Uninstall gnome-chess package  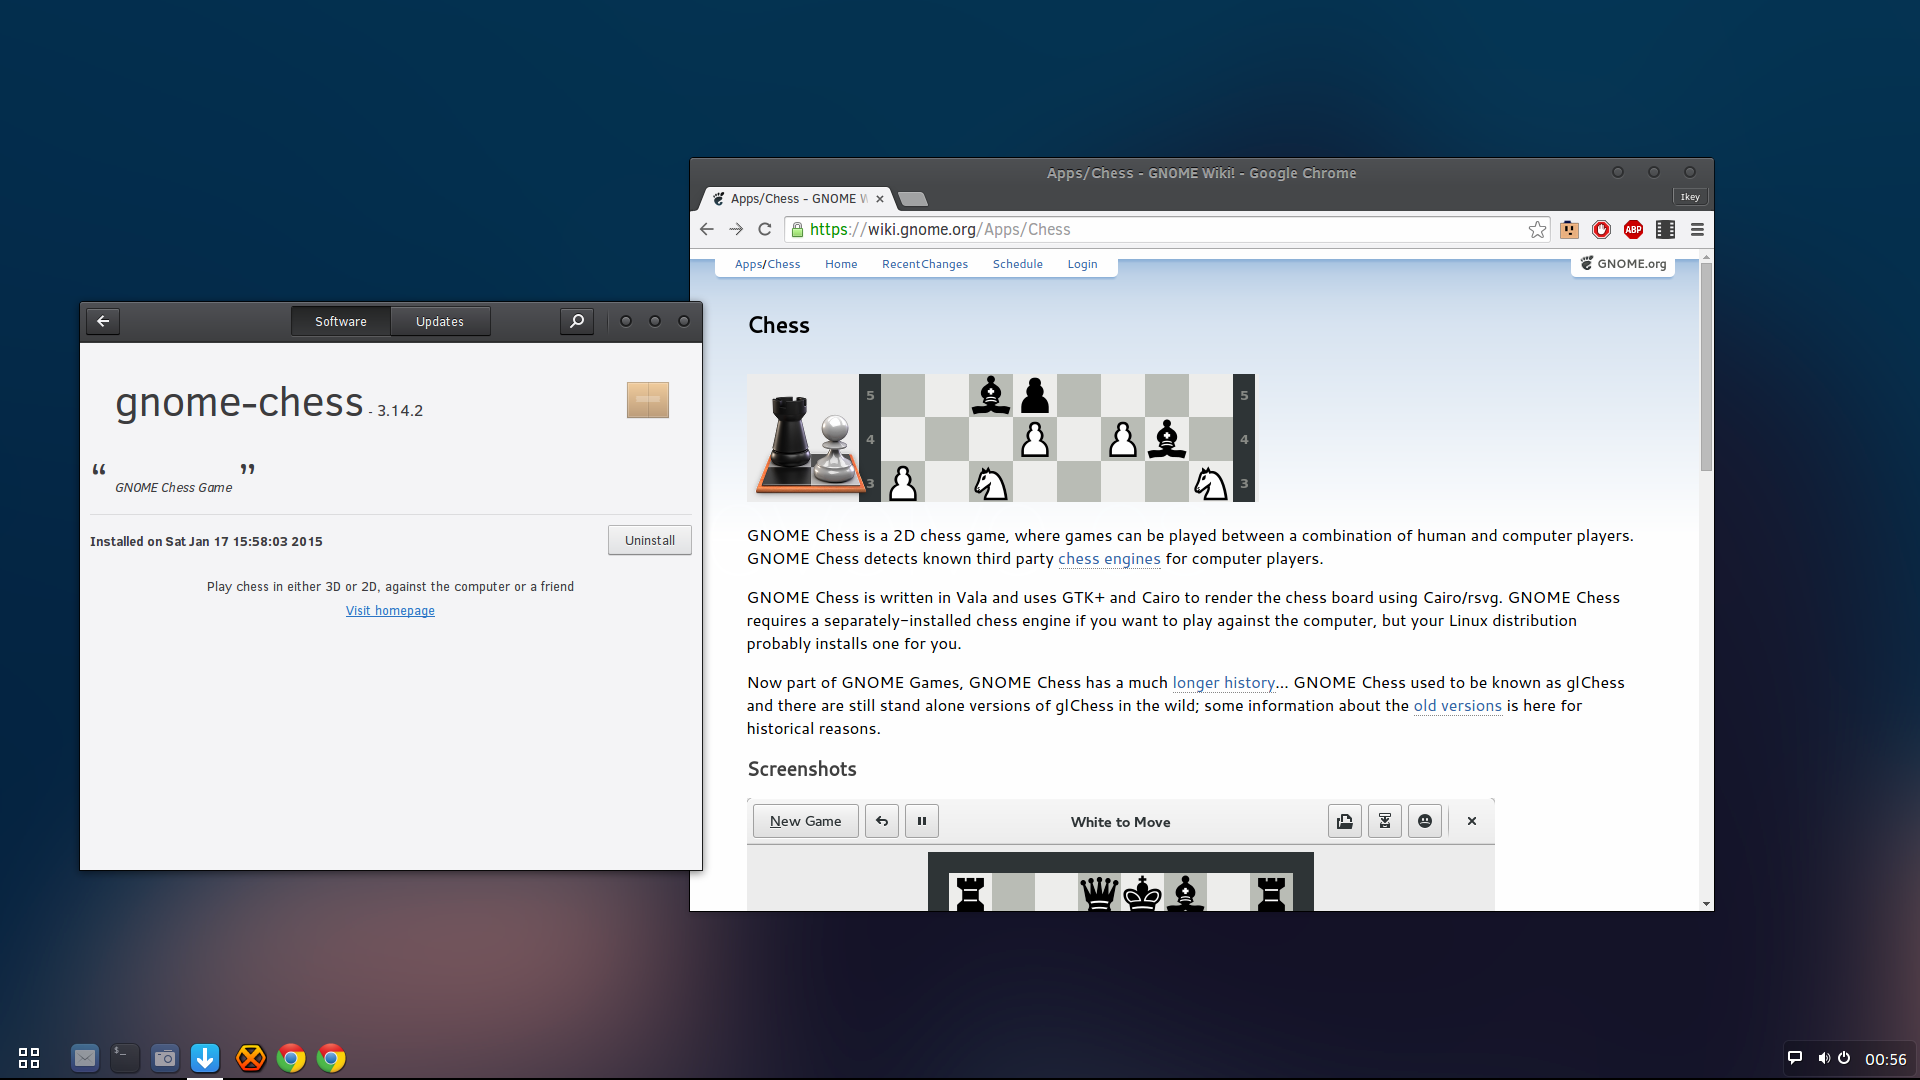coord(650,540)
